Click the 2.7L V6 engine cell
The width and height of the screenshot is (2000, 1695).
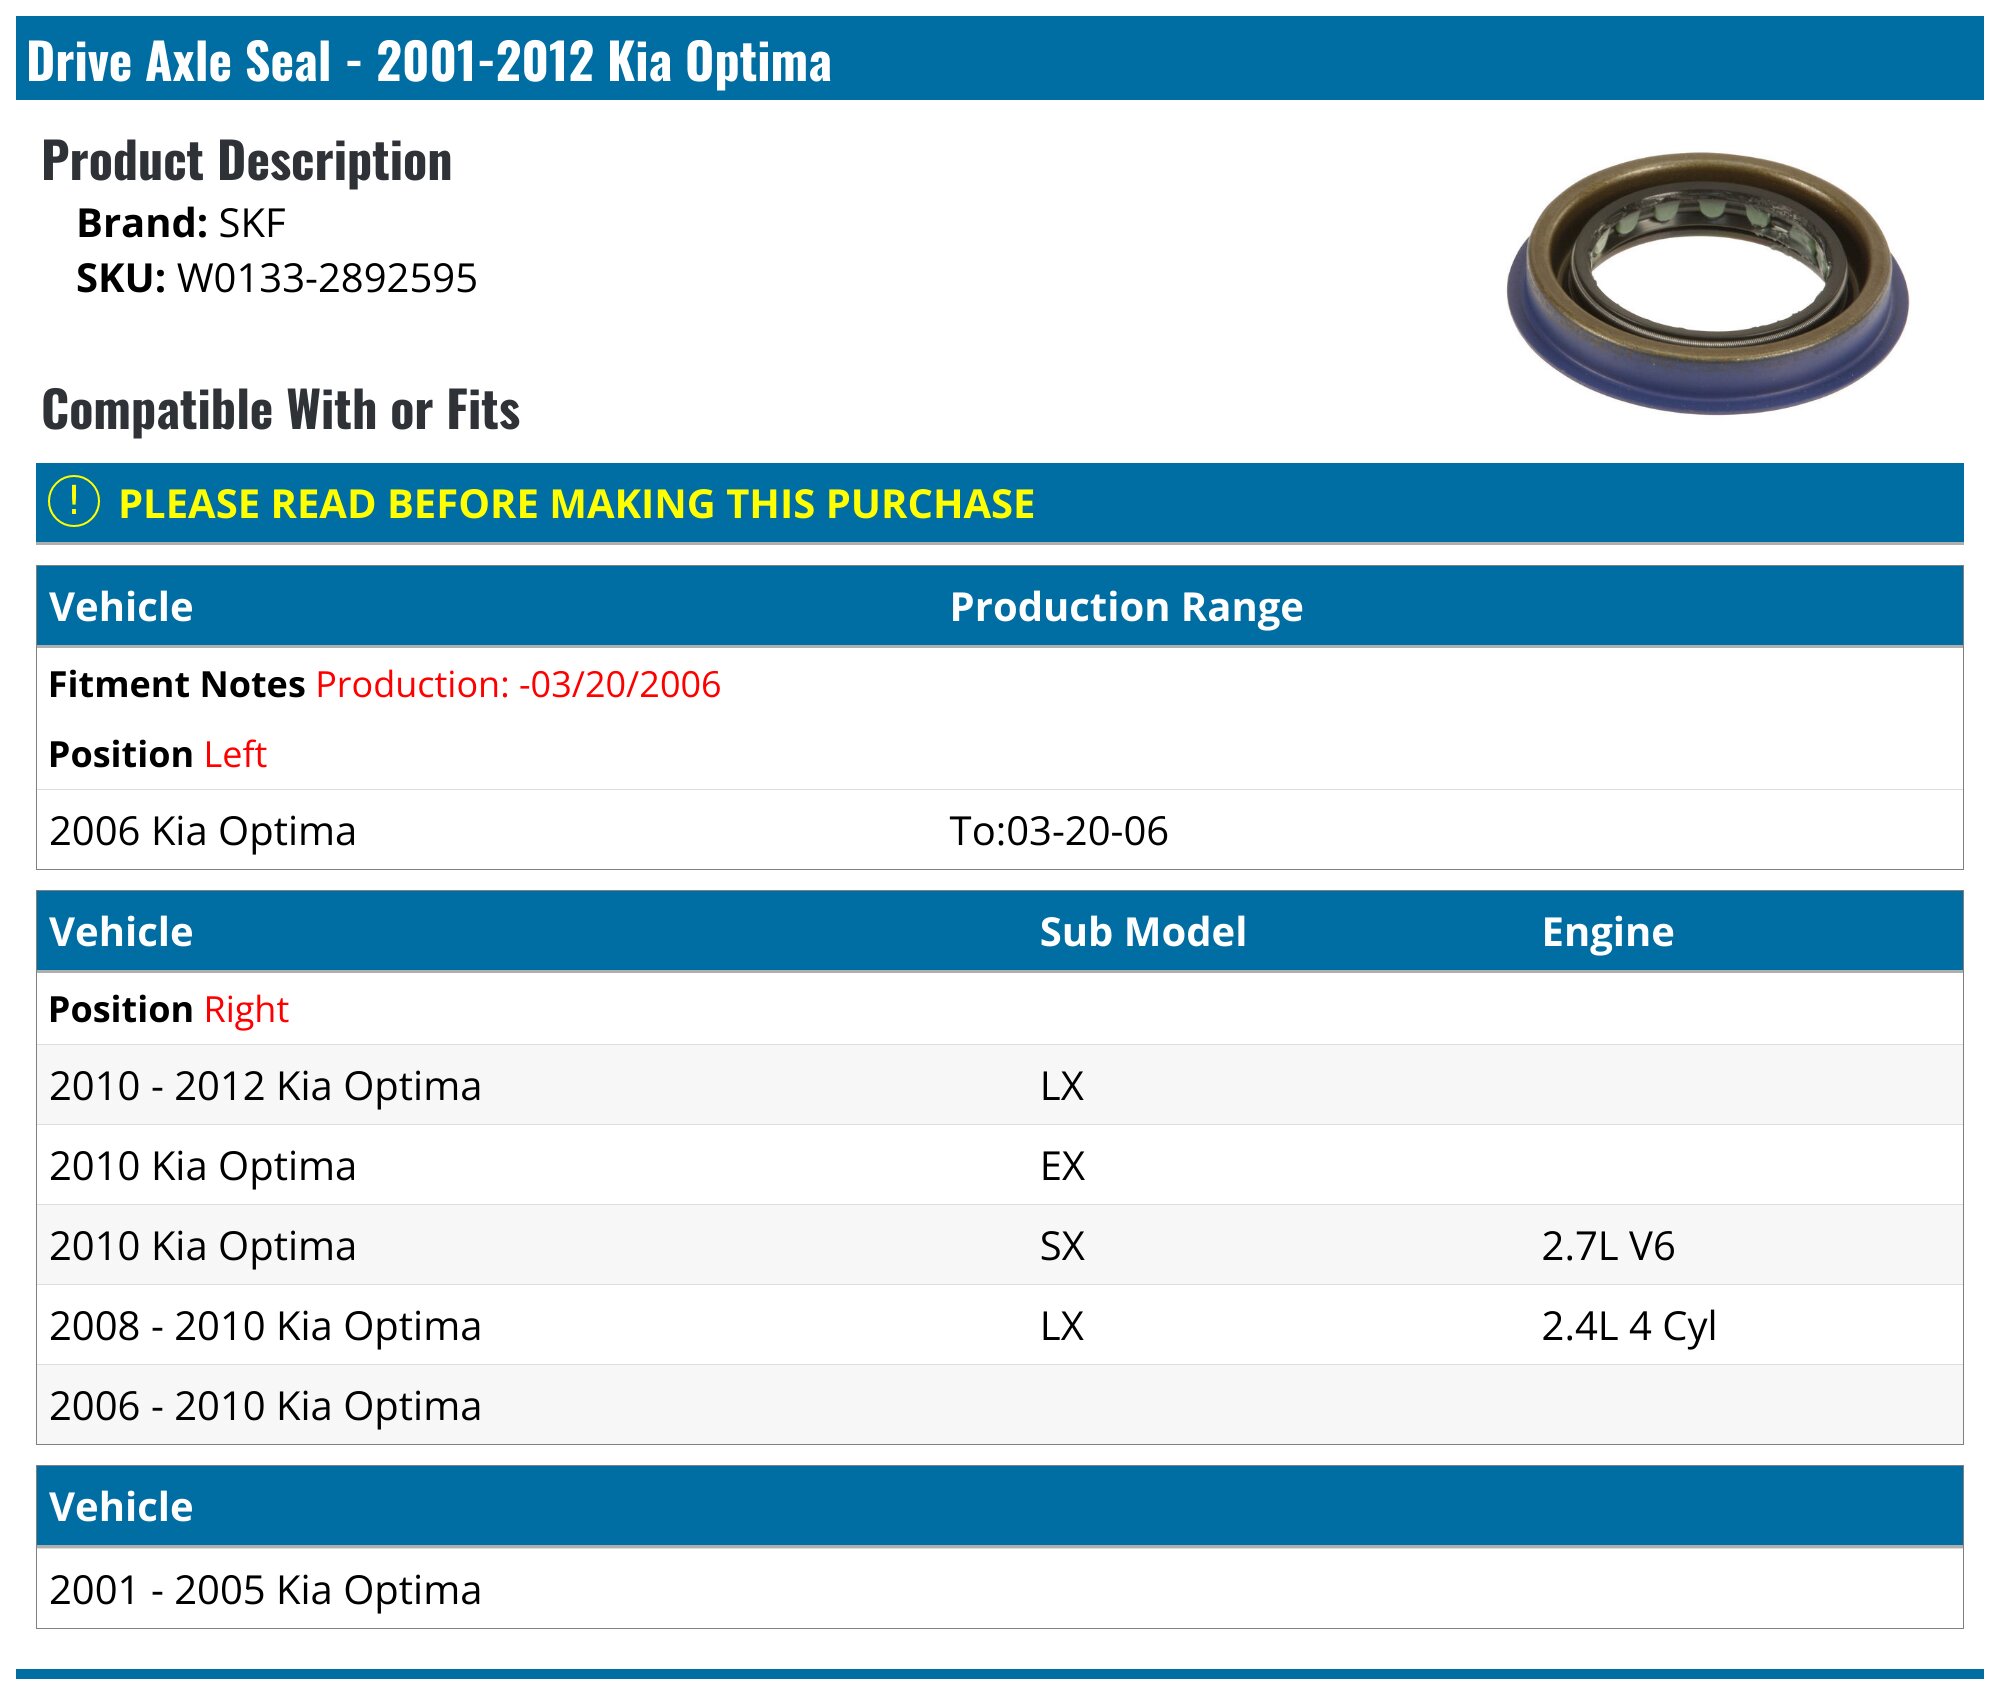[x=1607, y=1246]
